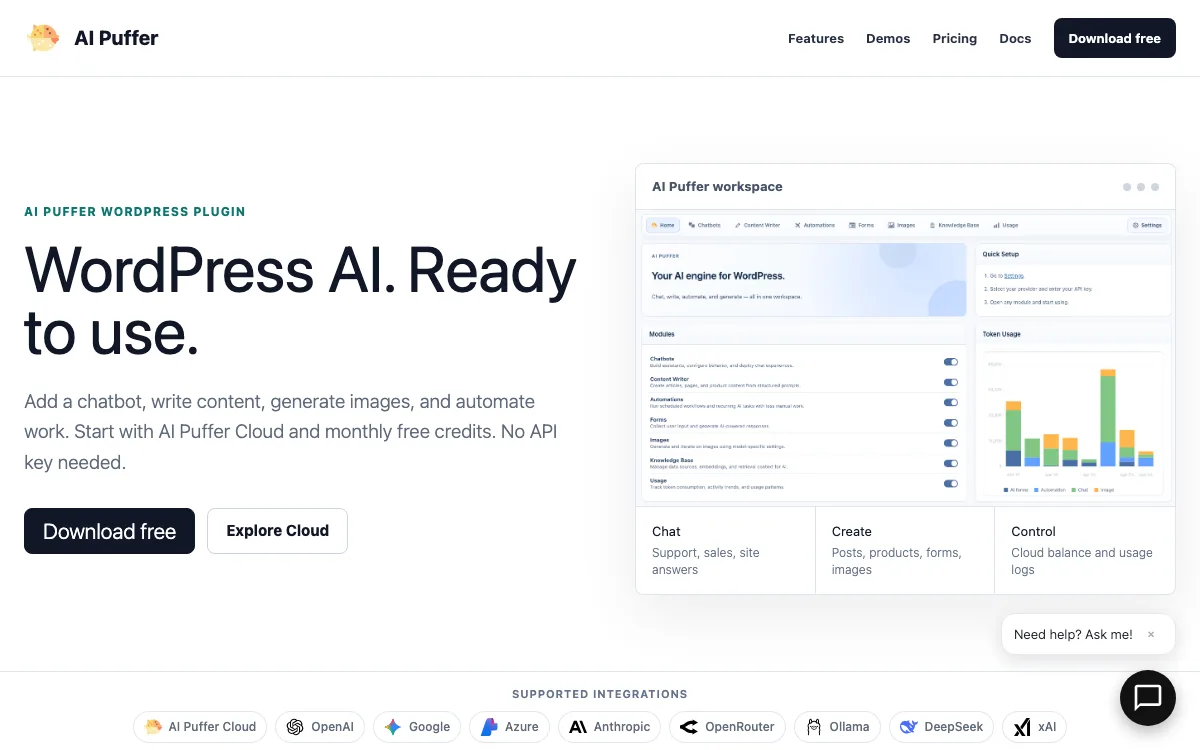Click the Knowledge Base title in Modules list
This screenshot has width=1200, height=750.
pyautogui.click(x=671, y=460)
